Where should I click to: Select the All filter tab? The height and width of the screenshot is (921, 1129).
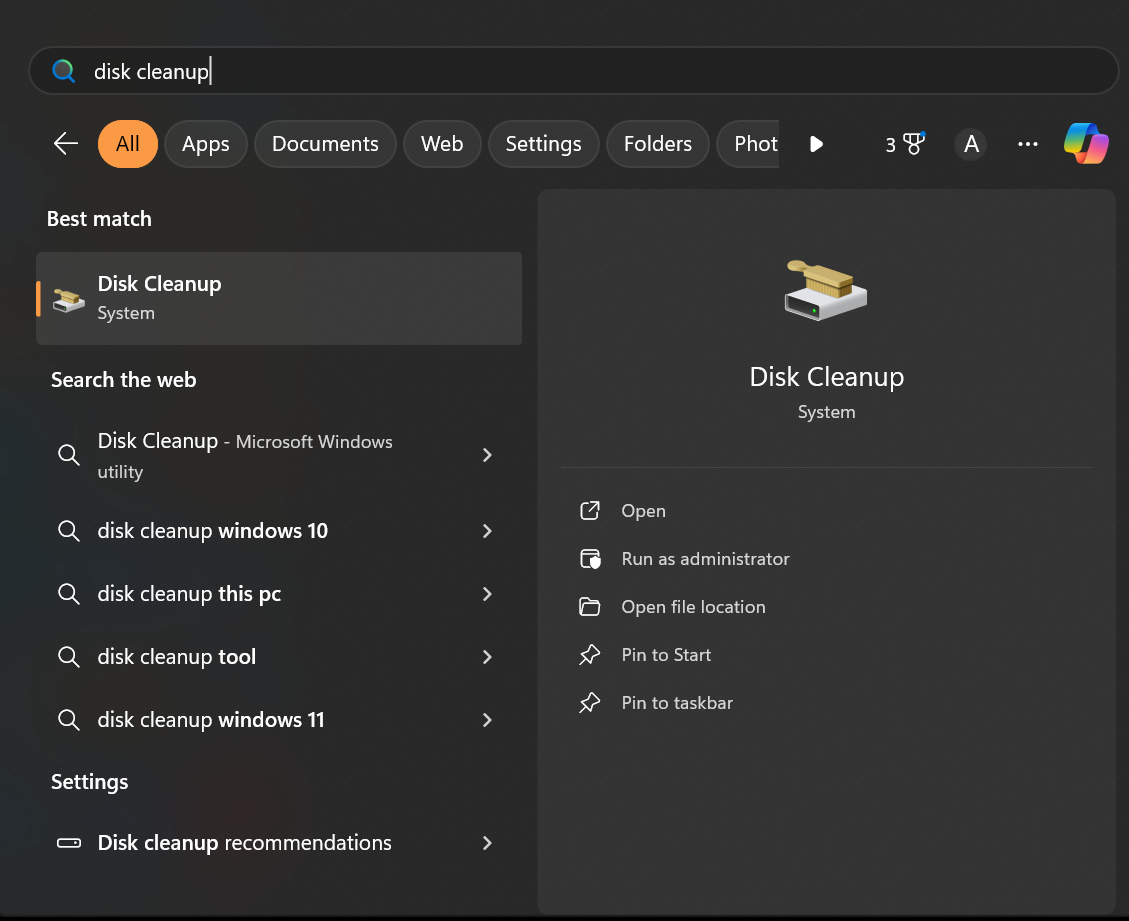[127, 144]
